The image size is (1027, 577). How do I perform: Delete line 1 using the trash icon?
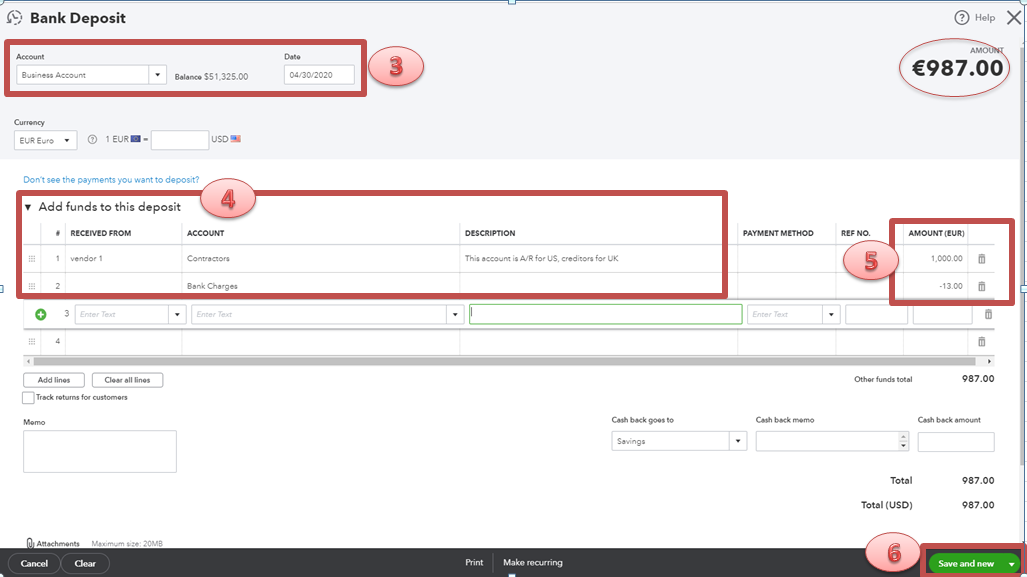click(x=981, y=257)
